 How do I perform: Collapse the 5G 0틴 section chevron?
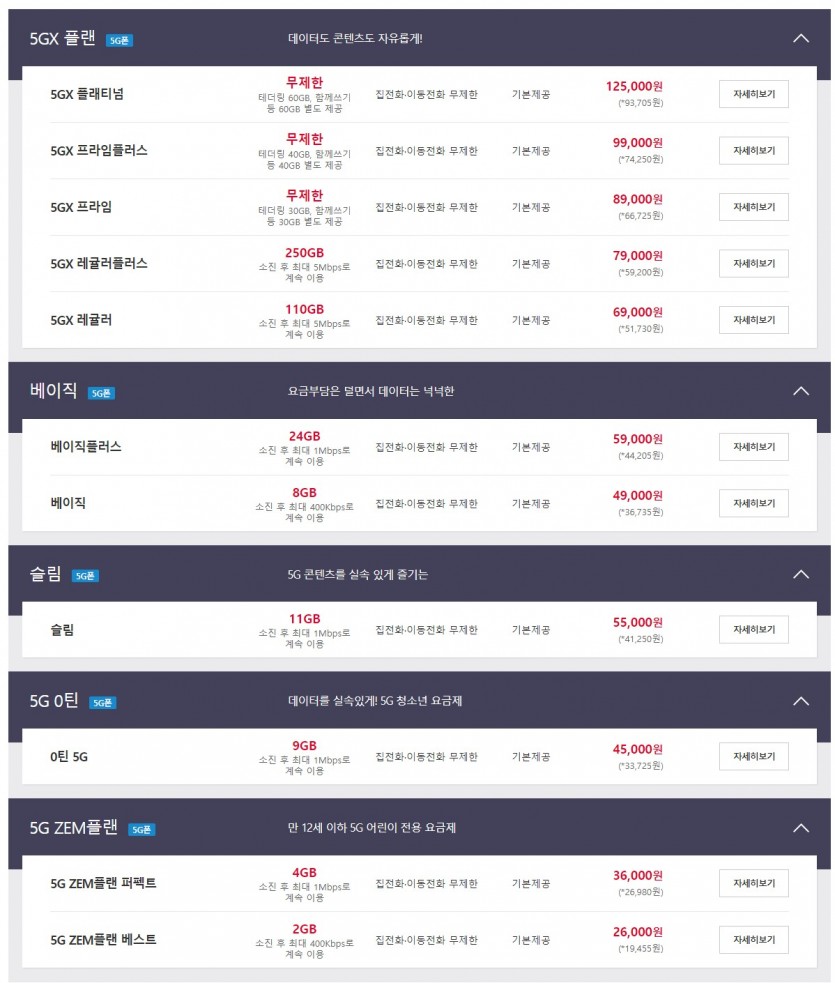click(x=800, y=701)
